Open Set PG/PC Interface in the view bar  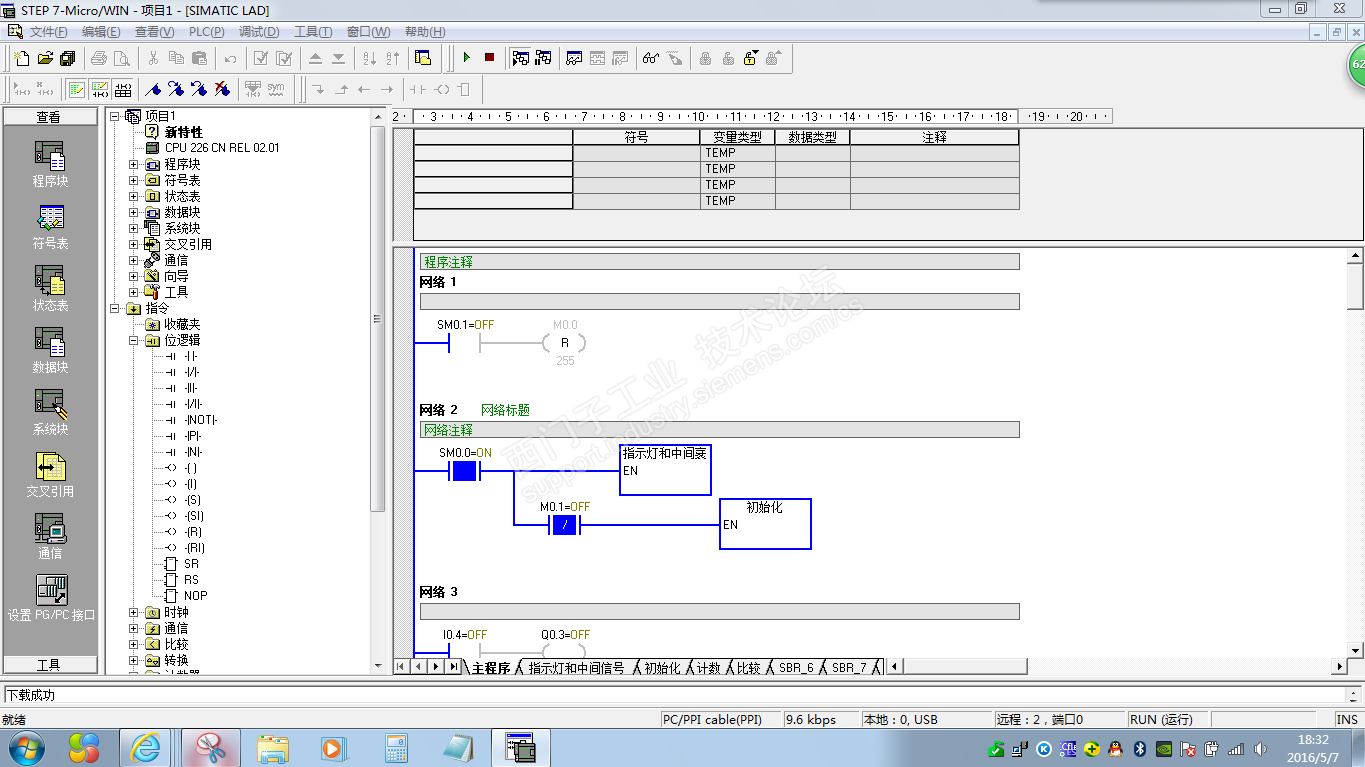click(x=50, y=598)
